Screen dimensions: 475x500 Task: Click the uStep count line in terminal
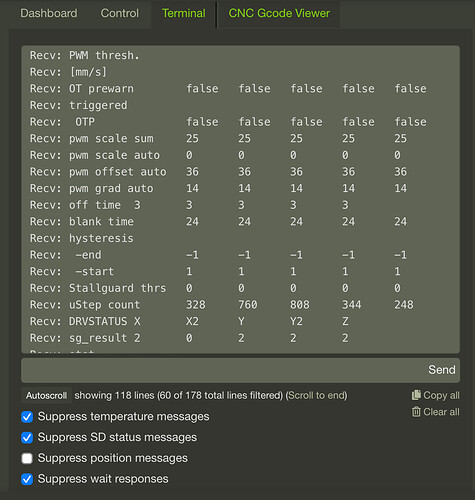221,305
